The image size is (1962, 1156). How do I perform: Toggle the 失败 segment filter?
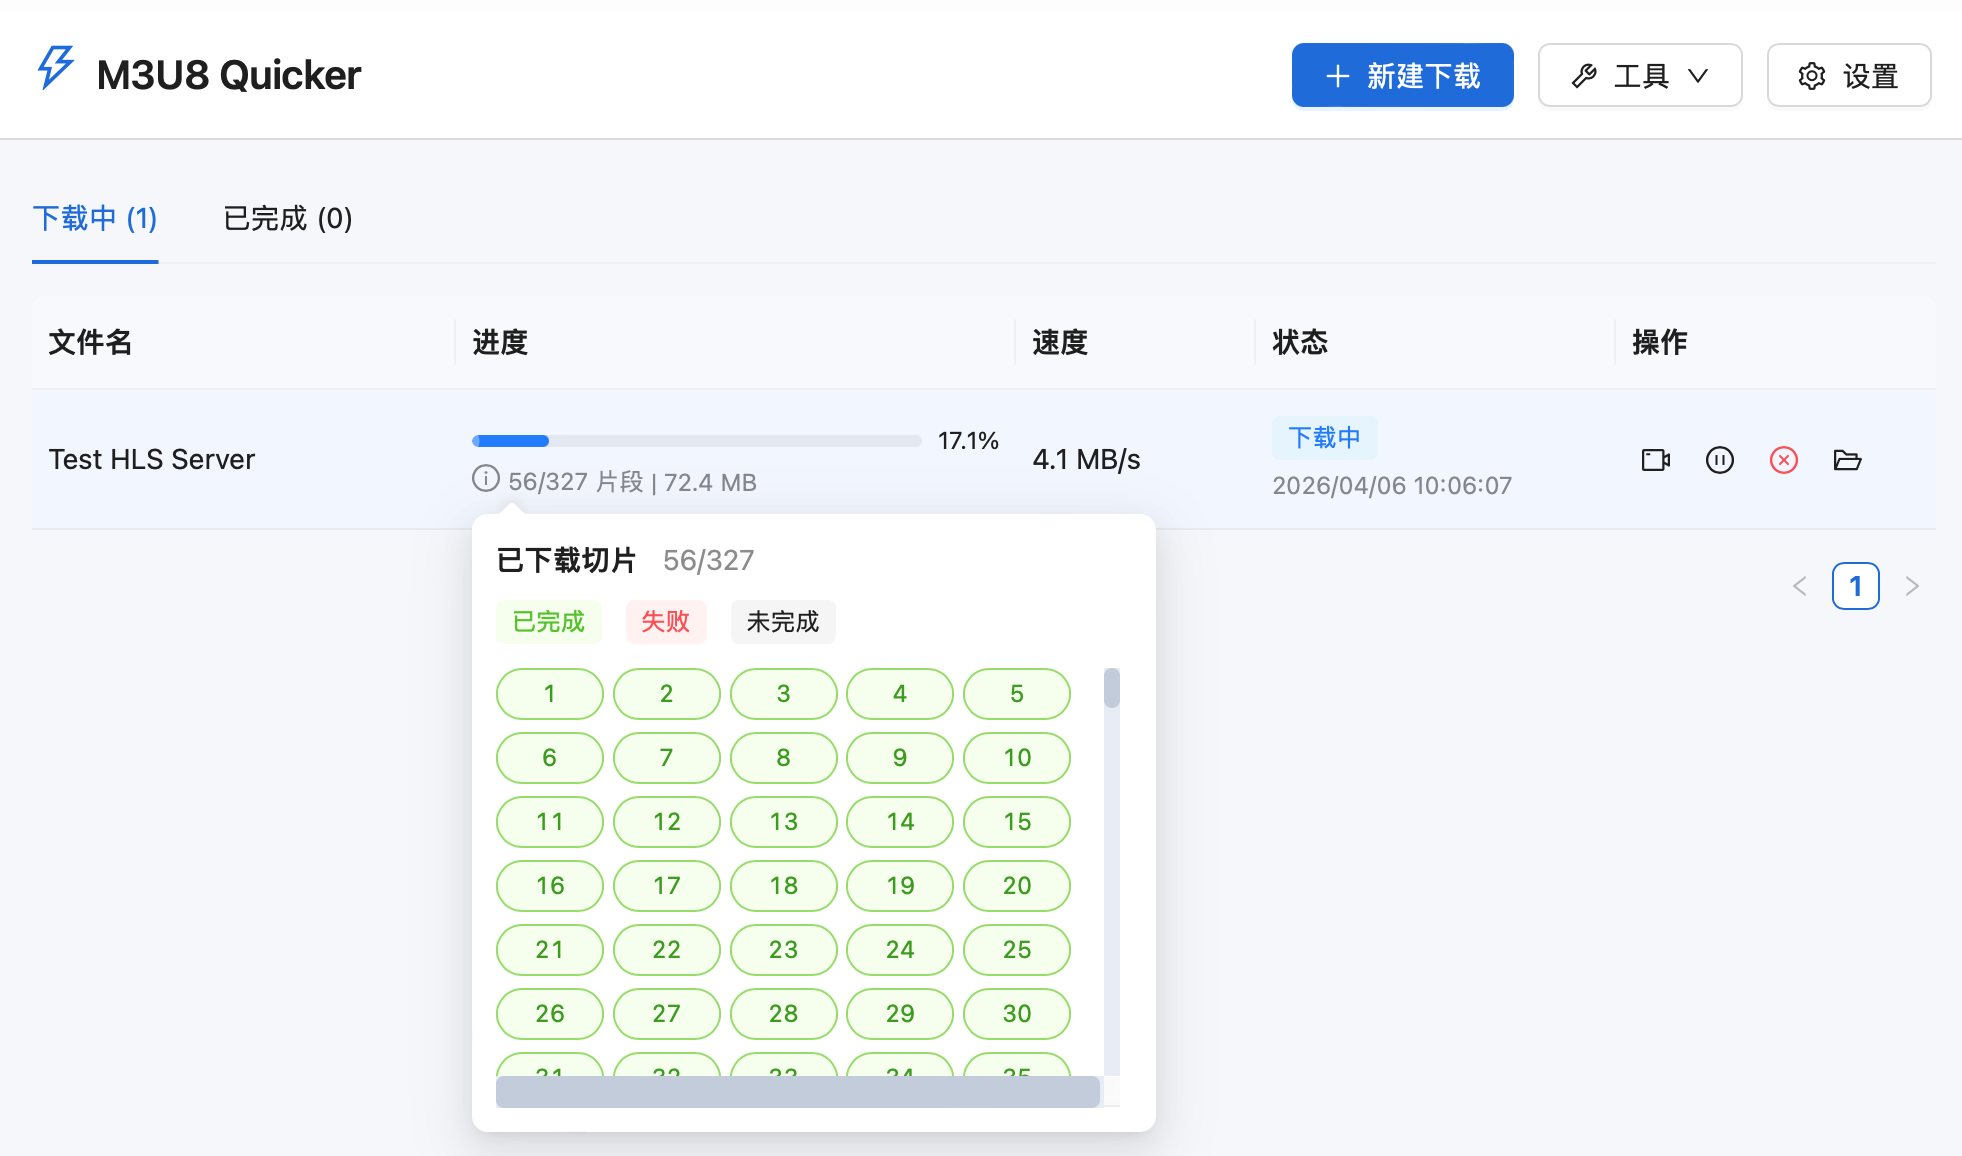click(666, 621)
